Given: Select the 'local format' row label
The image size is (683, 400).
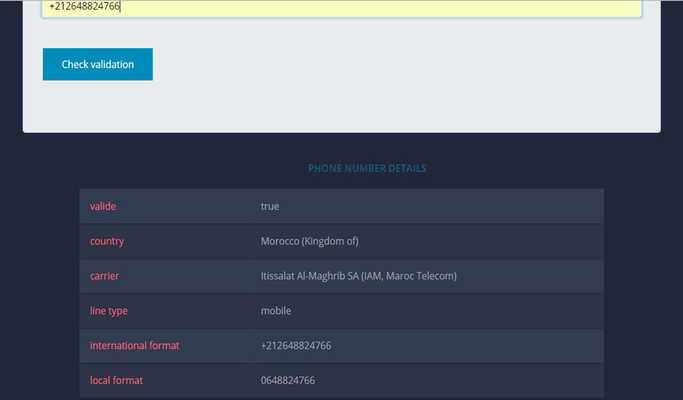Looking at the screenshot, I should tap(116, 381).
